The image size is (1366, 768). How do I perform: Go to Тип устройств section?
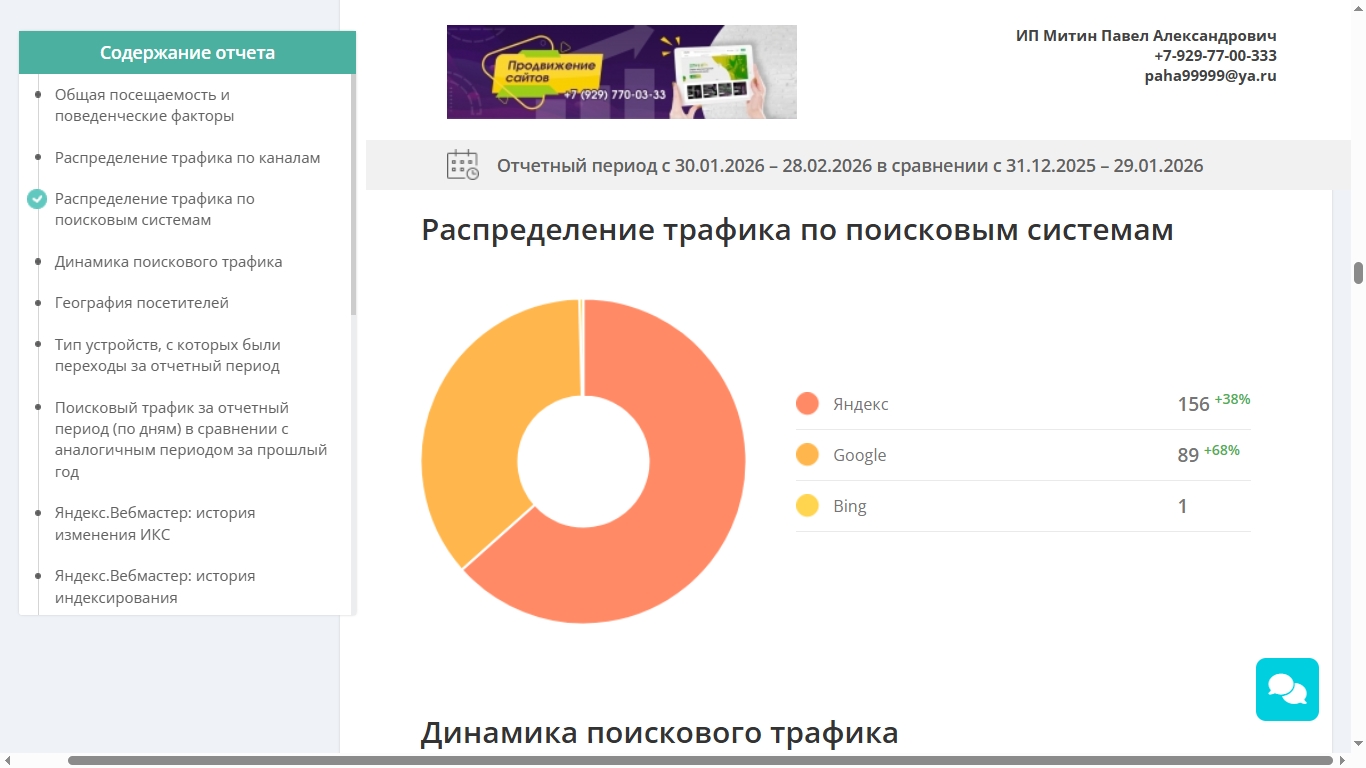(168, 355)
